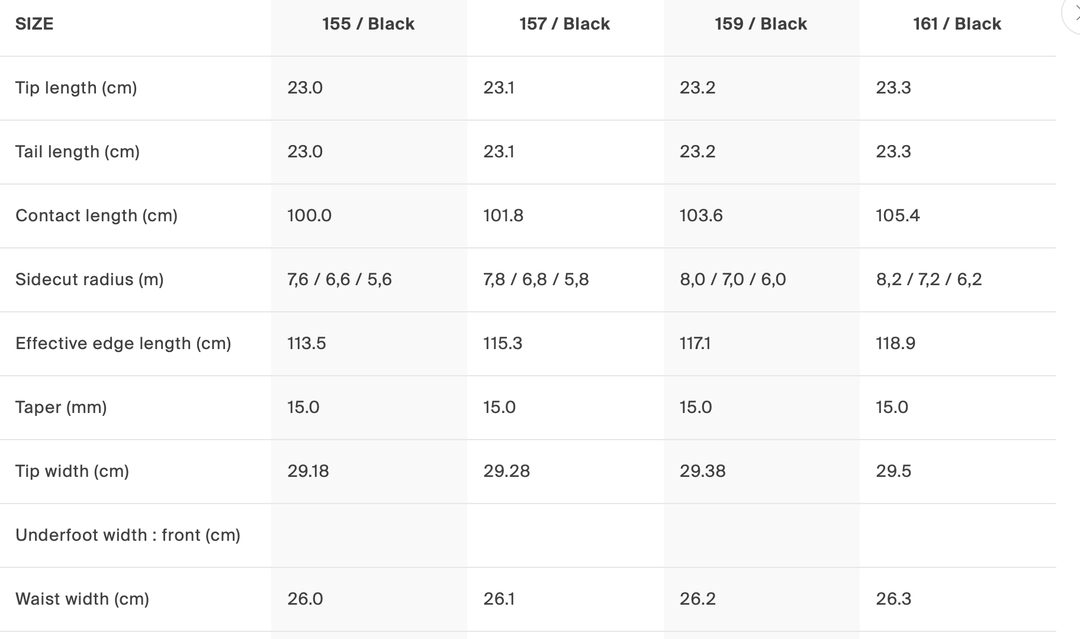Viewport: 1080px width, 639px height.
Task: Select the 8,2 / 7,2 / 6,2 sidecut value
Action: click(928, 280)
